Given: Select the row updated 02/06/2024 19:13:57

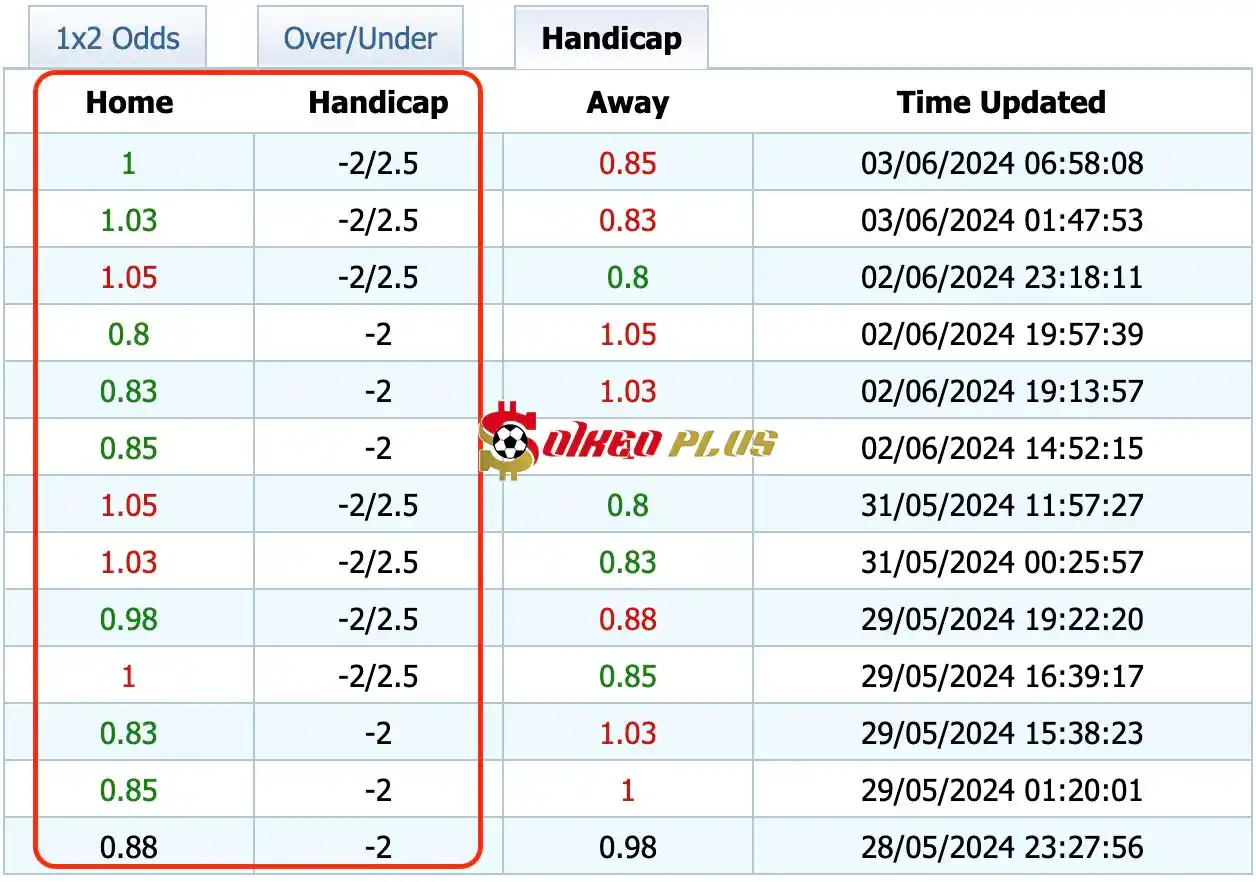Looking at the screenshot, I should coord(1001,391).
